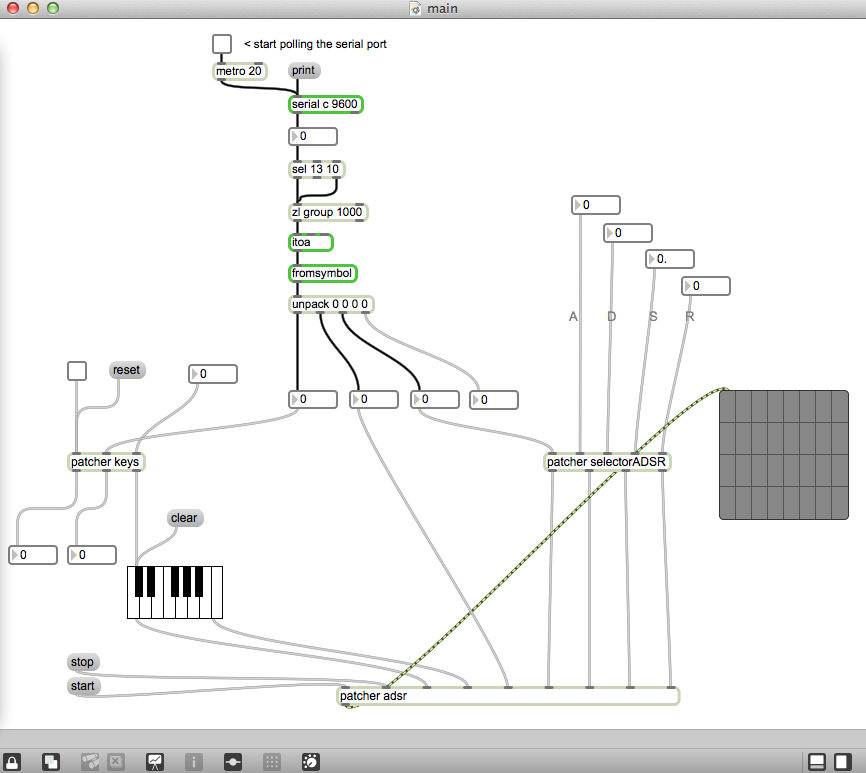Image resolution: width=866 pixels, height=773 pixels.
Task: Click the 'A' comment label
Action: (x=573, y=316)
